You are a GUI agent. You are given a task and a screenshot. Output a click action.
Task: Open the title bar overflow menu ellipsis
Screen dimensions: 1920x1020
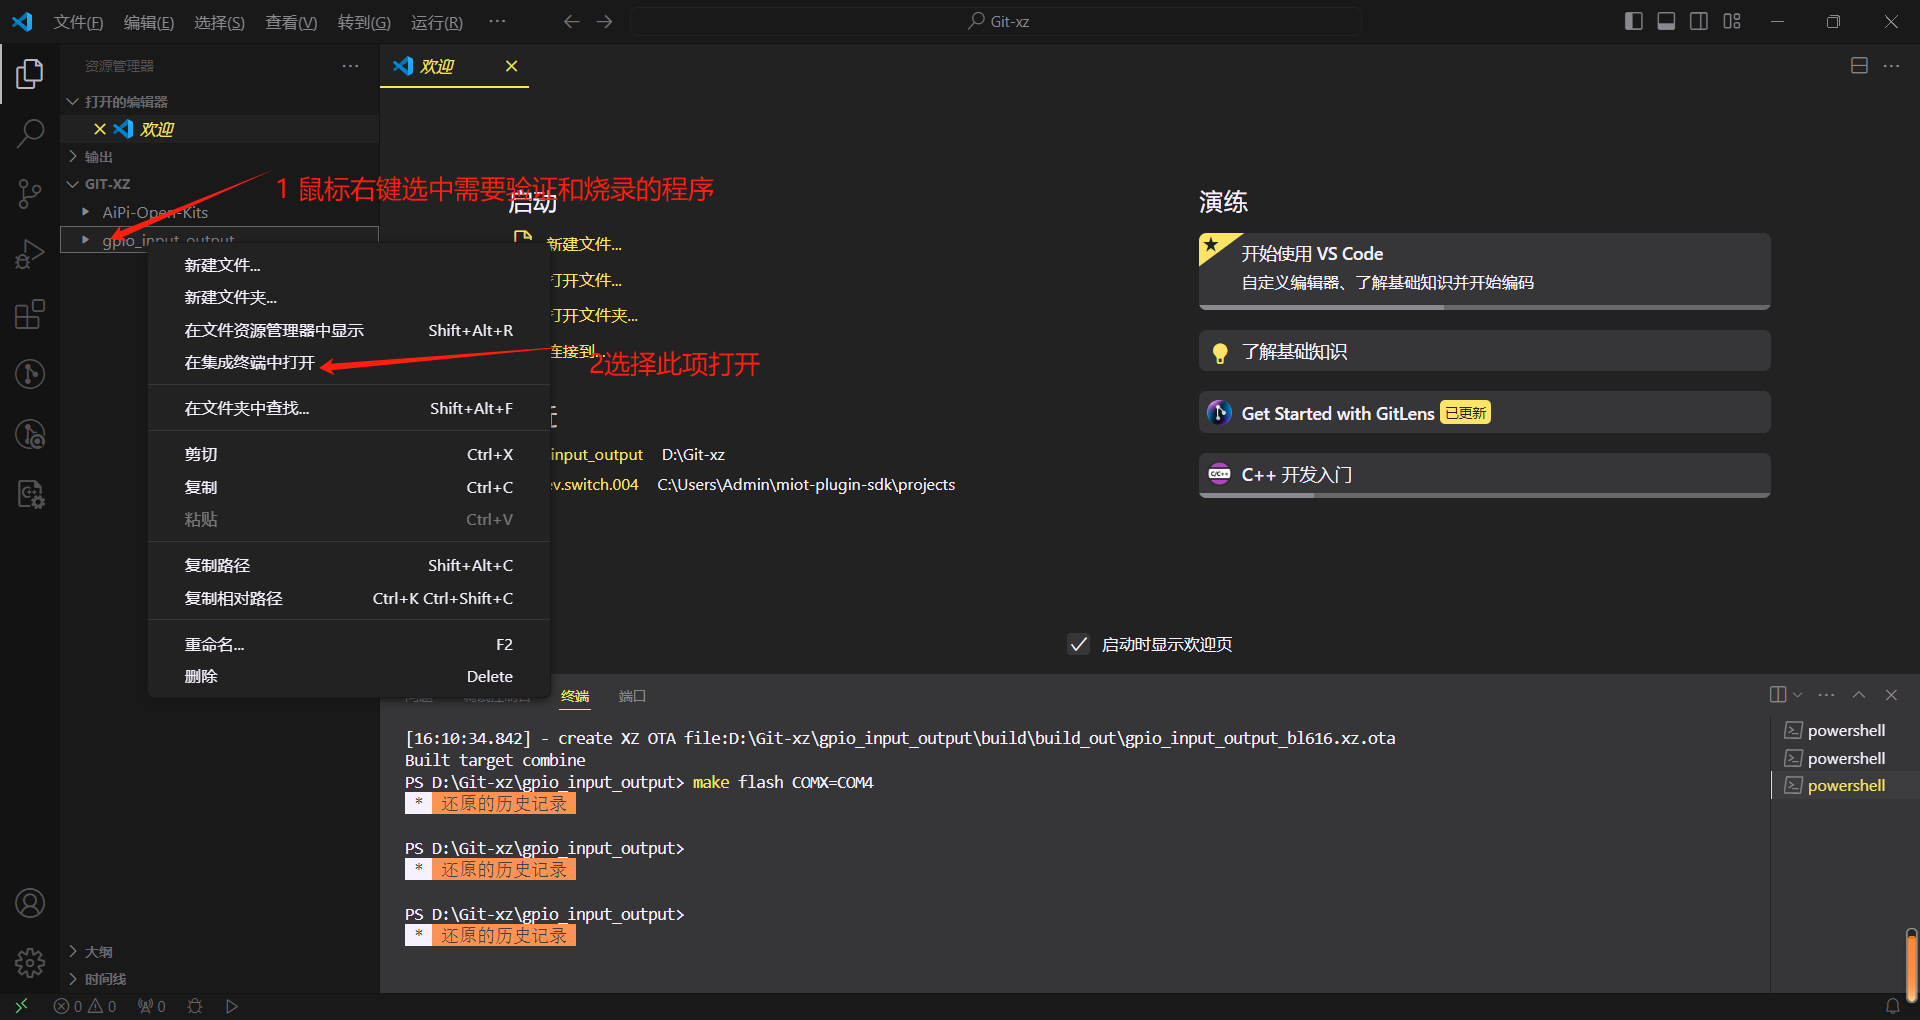(x=497, y=21)
